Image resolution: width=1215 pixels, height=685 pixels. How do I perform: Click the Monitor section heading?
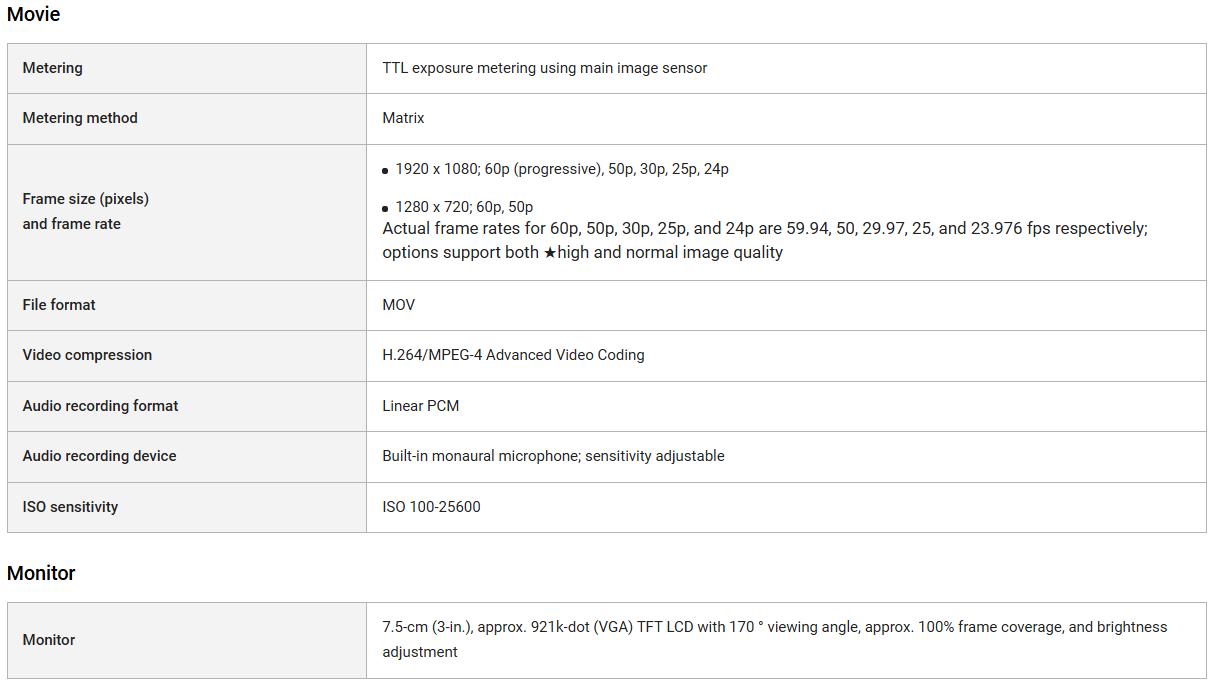41,573
